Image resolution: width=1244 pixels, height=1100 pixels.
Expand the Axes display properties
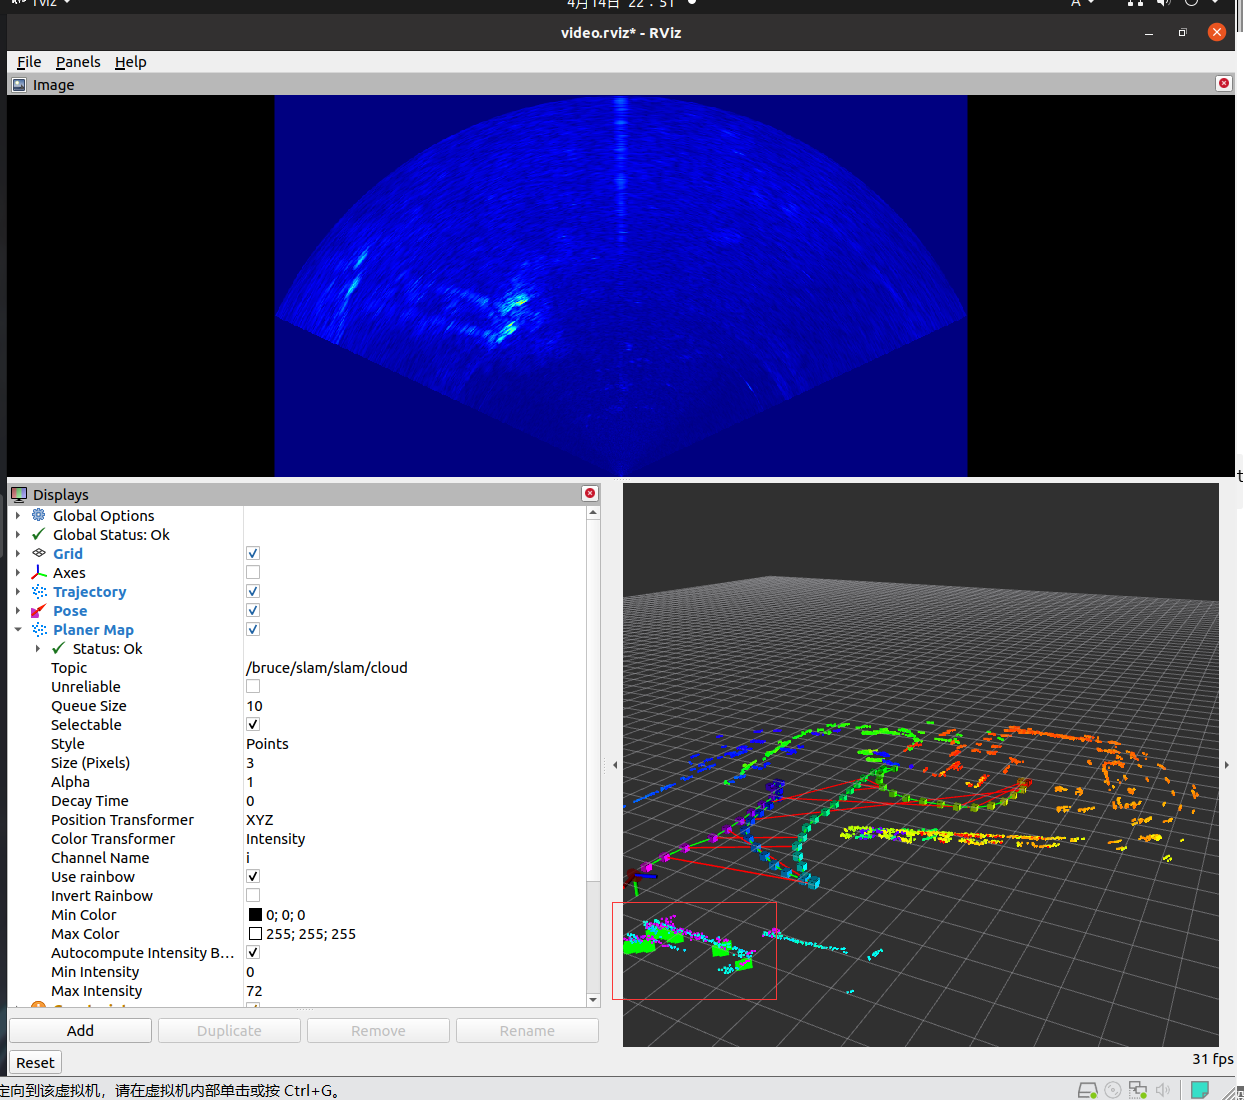(x=18, y=572)
